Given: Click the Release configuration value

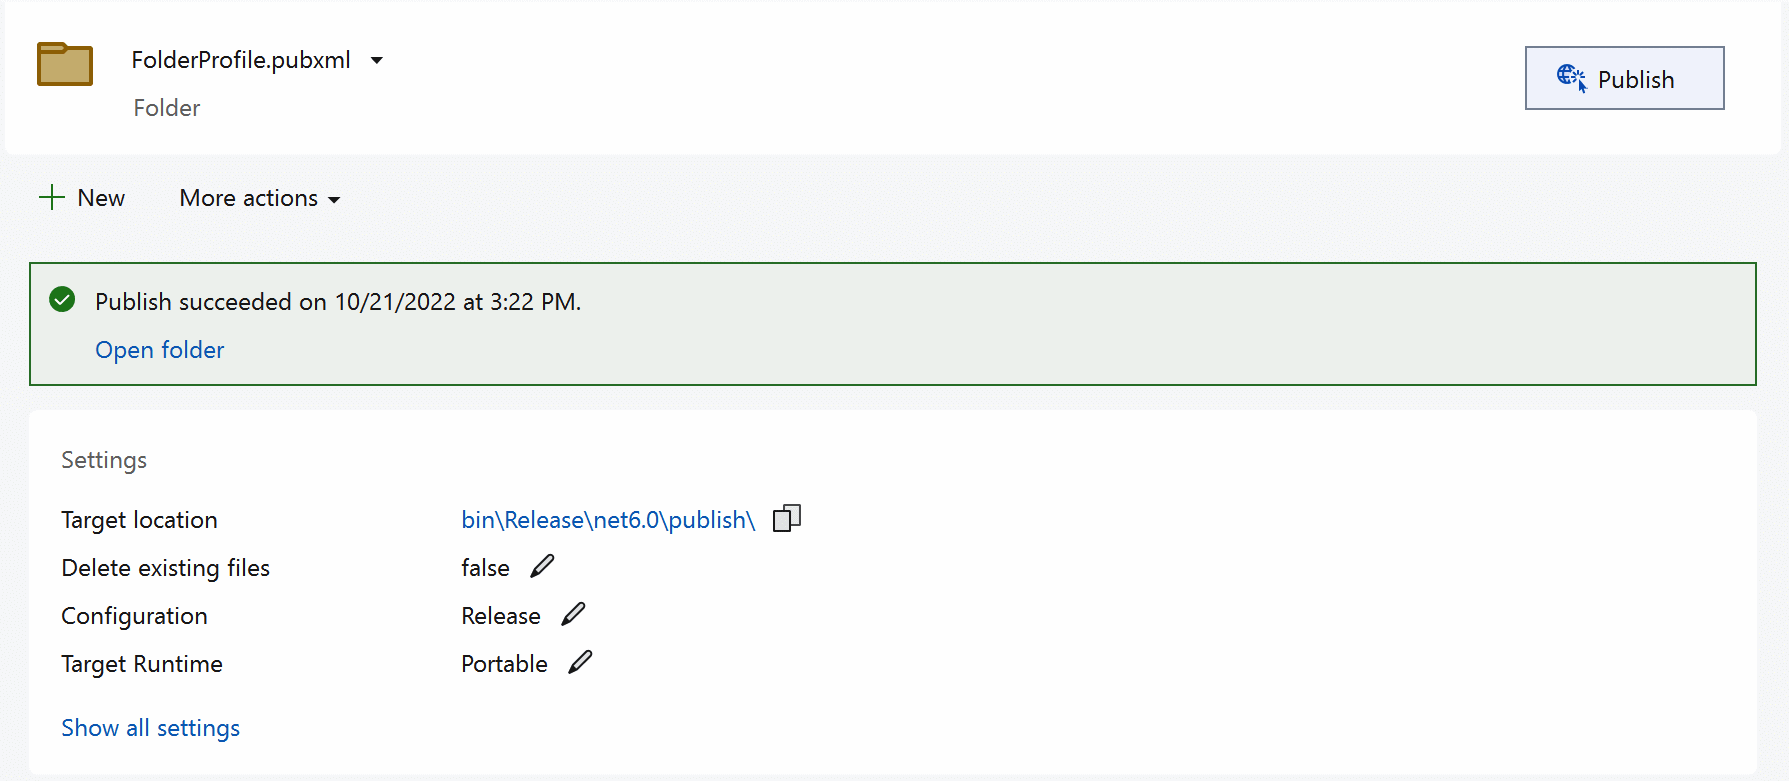Looking at the screenshot, I should (500, 615).
